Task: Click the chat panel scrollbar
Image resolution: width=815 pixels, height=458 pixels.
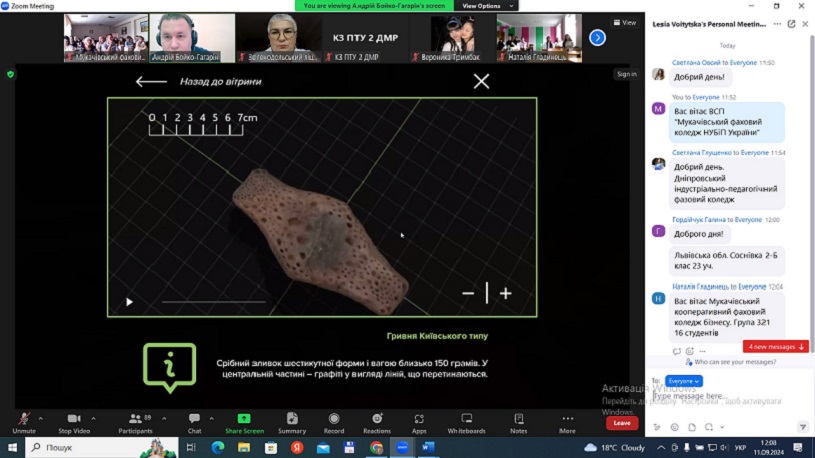Action: 812,192
